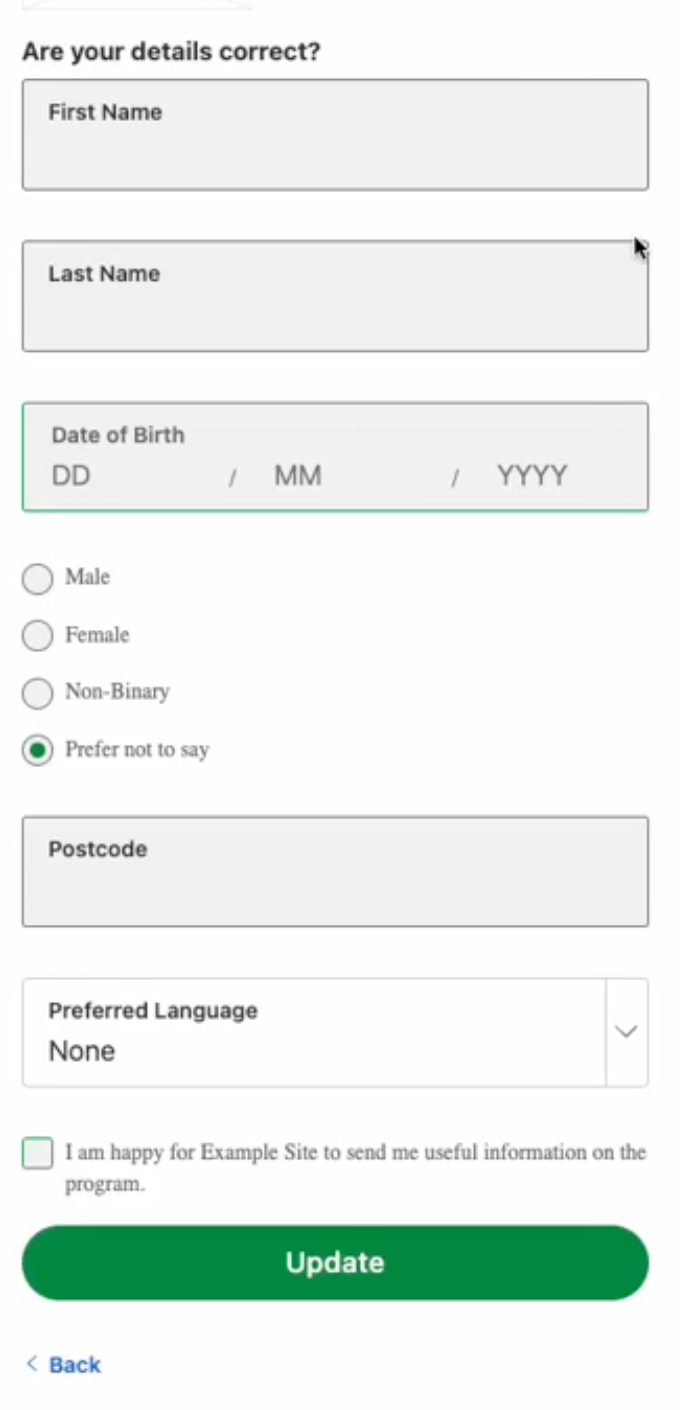Click the None value in Preferred Language
This screenshot has height=1410, width=680.
click(x=82, y=1051)
